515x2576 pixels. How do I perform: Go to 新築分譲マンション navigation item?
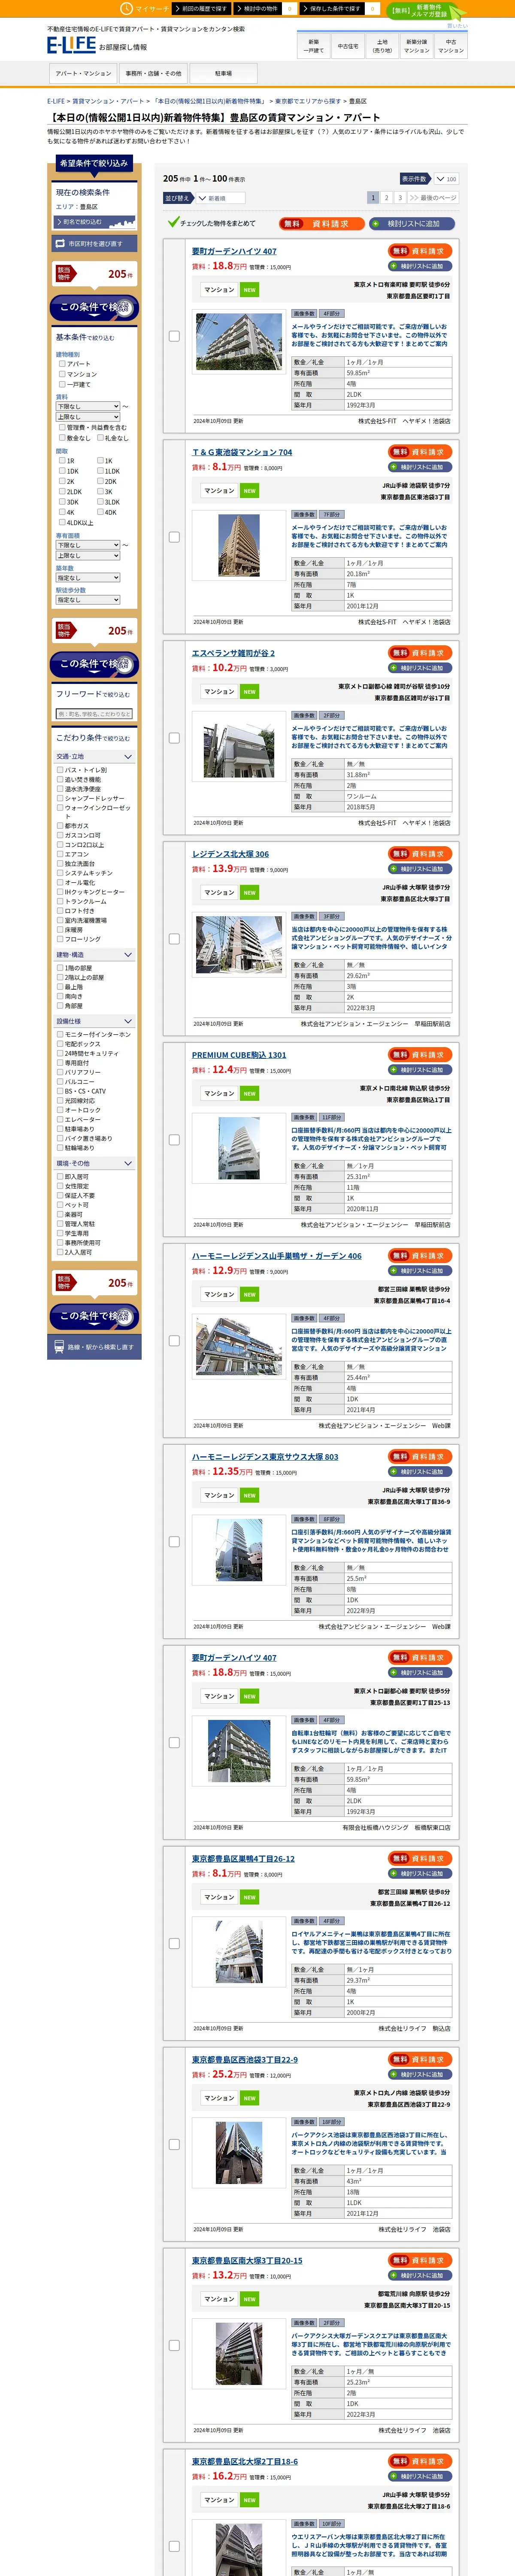coord(416,46)
